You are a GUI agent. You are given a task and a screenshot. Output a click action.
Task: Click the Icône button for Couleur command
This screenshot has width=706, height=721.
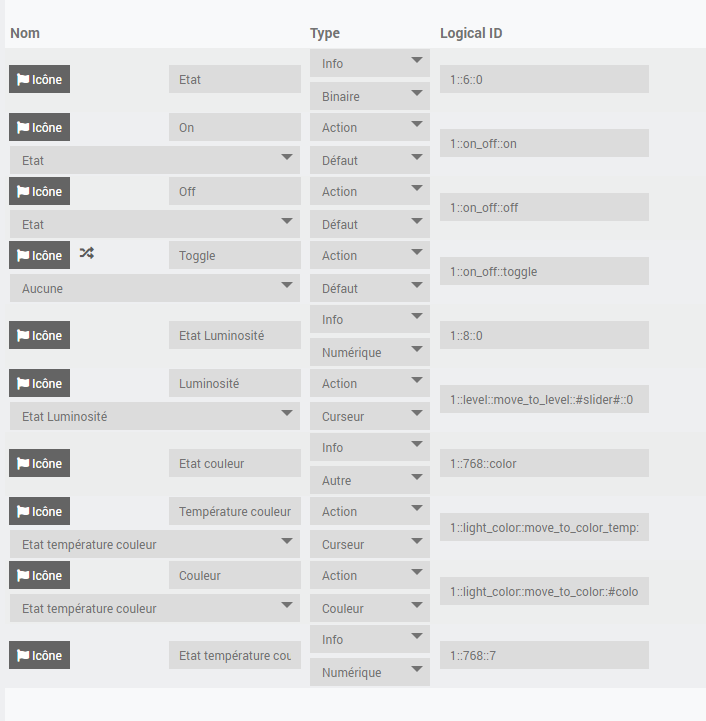(40, 575)
